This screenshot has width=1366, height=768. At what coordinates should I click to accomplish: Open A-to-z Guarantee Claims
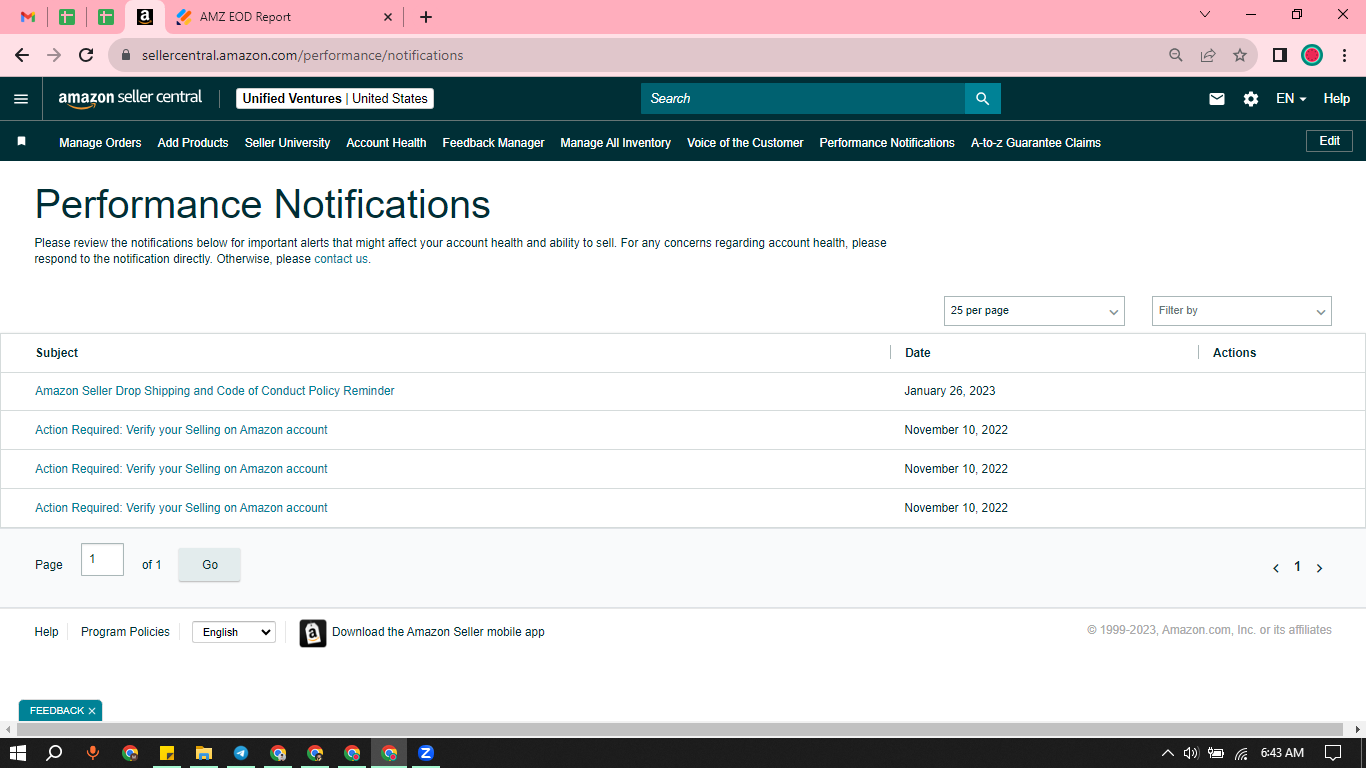(1036, 143)
